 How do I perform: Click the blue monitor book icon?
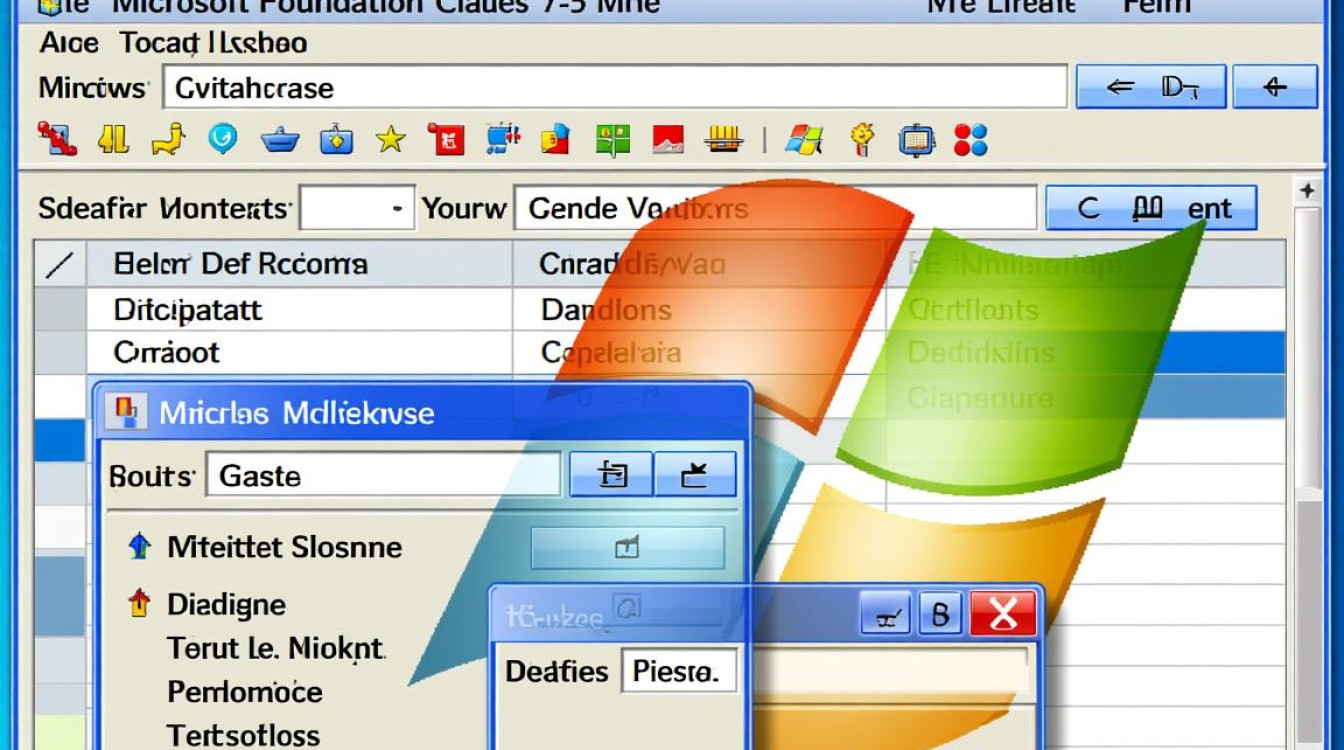click(915, 140)
